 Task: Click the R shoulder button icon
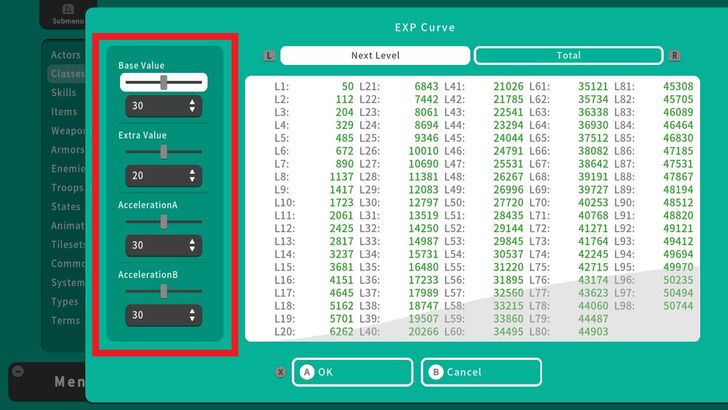pos(675,56)
